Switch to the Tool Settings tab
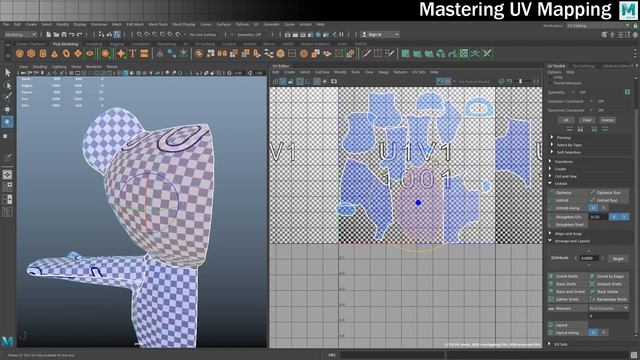The image size is (640, 360). [x=583, y=66]
